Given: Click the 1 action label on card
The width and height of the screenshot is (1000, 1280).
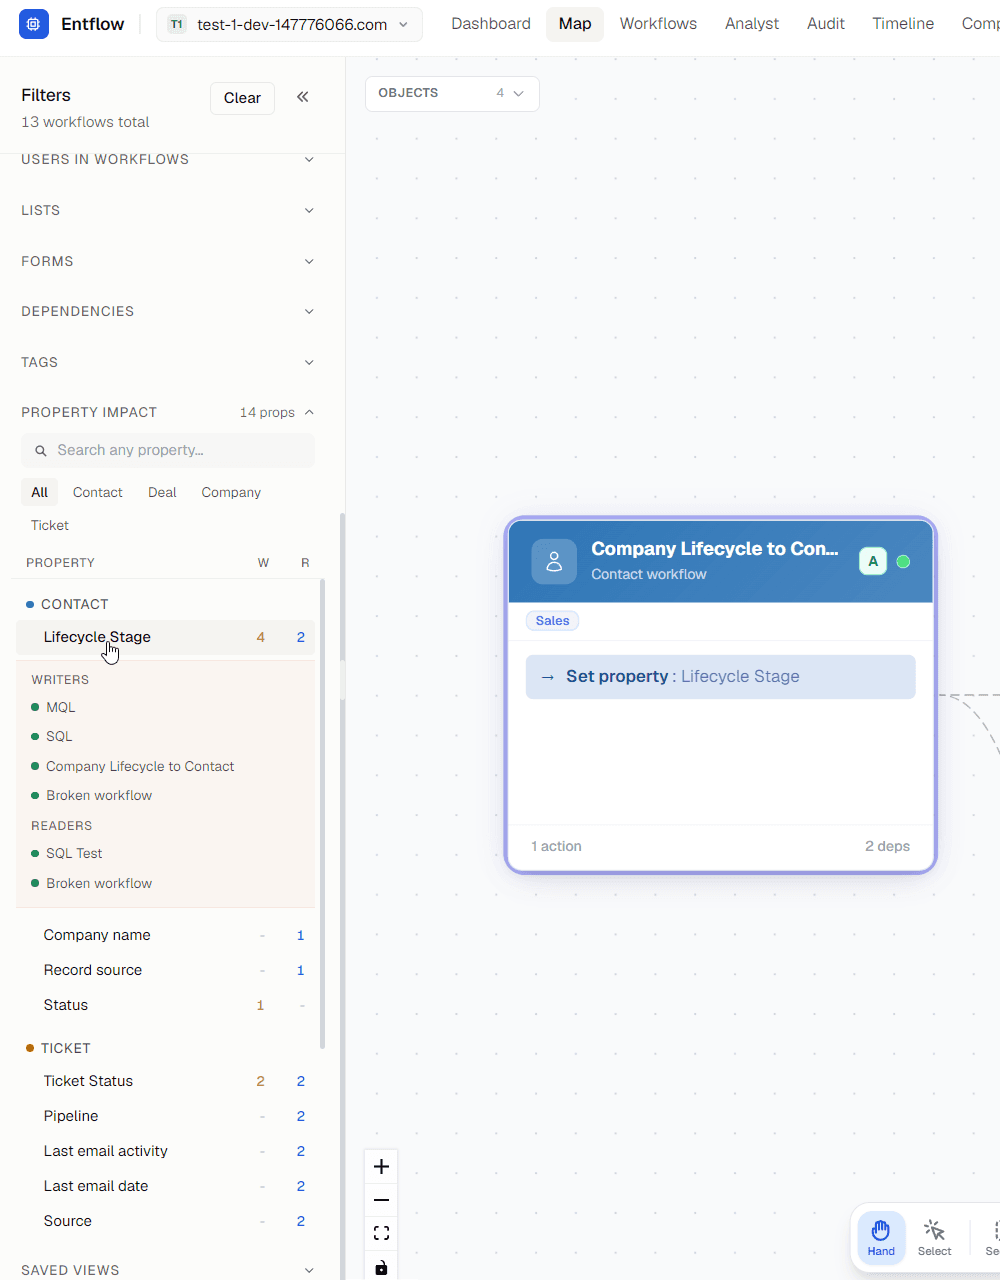Looking at the screenshot, I should coord(556,846).
